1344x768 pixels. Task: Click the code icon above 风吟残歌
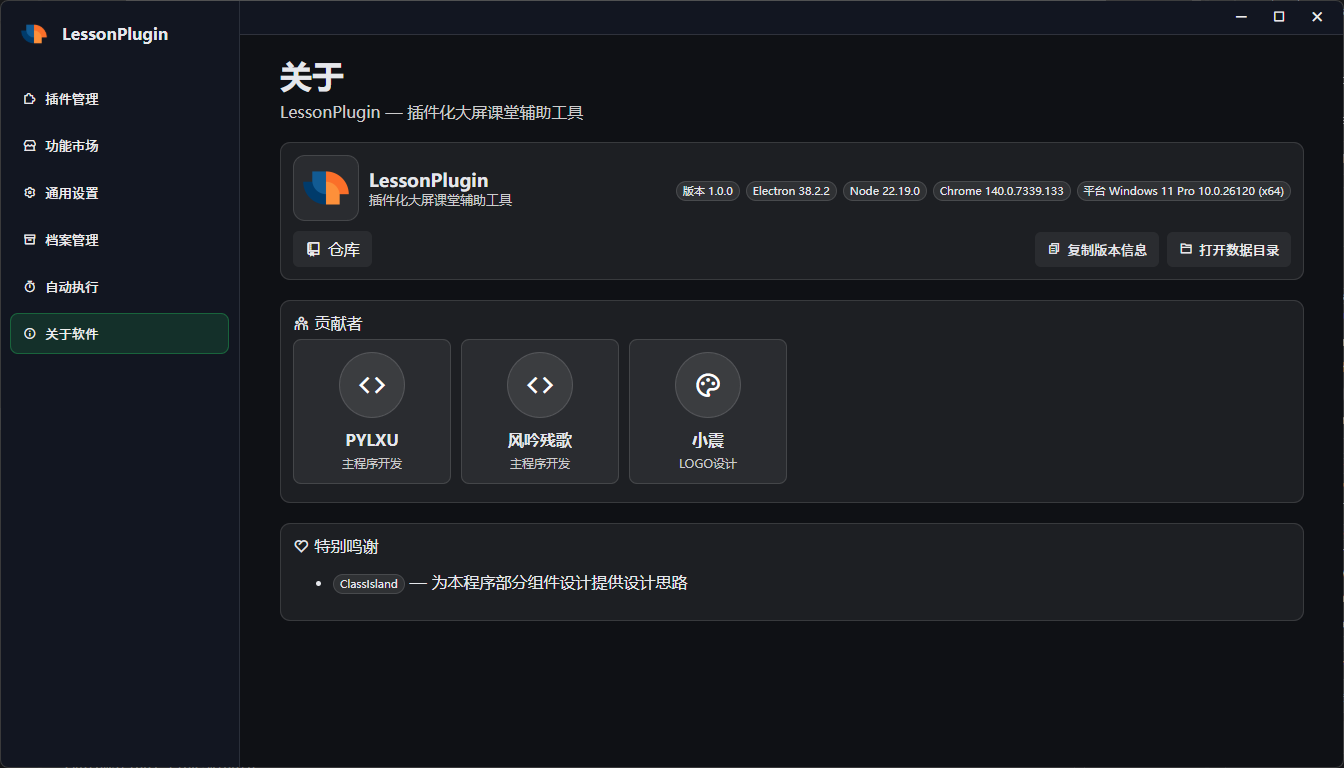pyautogui.click(x=540, y=385)
